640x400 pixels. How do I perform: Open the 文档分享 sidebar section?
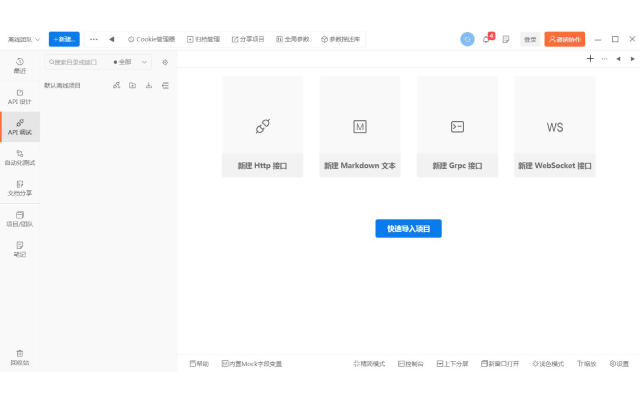pos(20,188)
